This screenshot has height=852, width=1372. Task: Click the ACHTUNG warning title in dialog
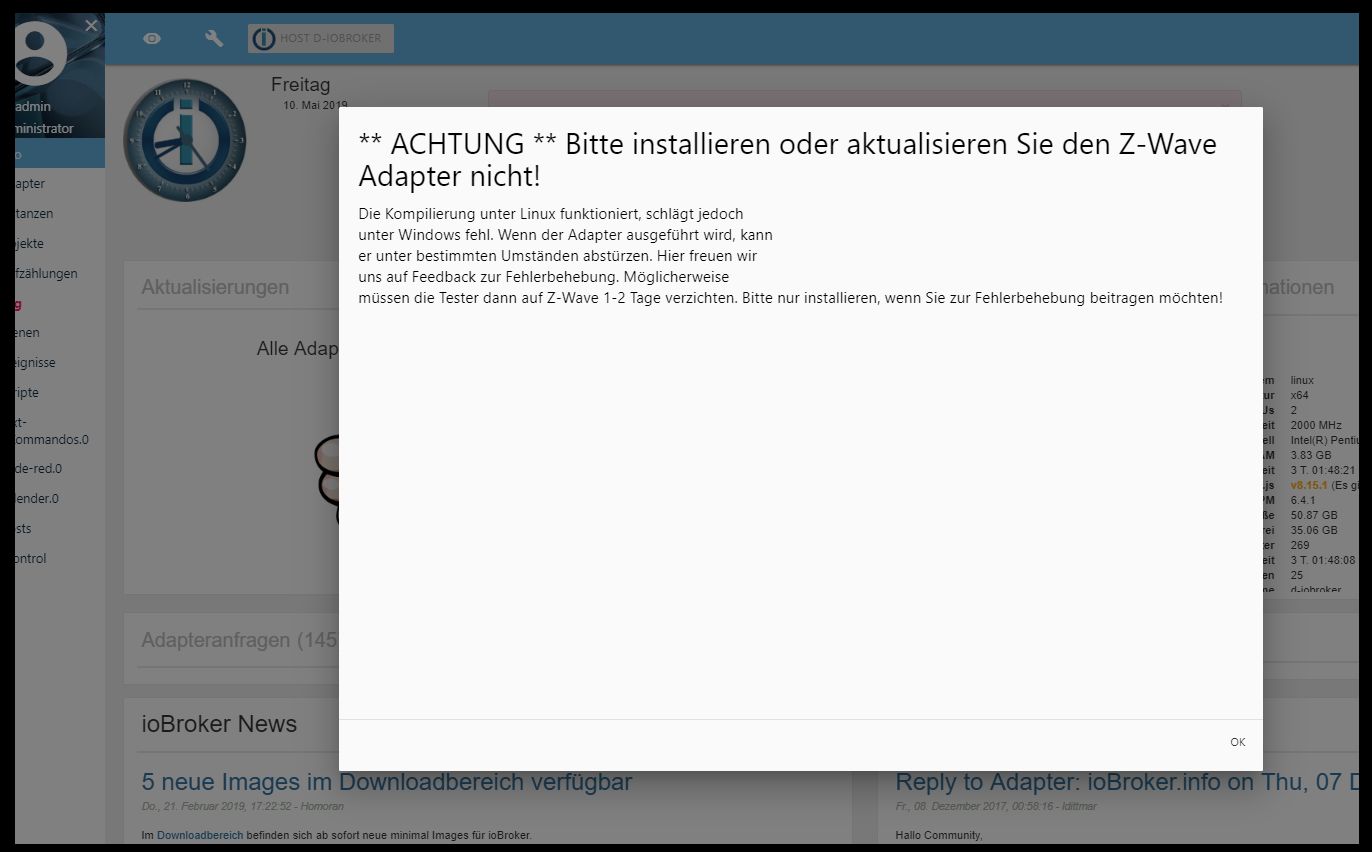pos(787,160)
